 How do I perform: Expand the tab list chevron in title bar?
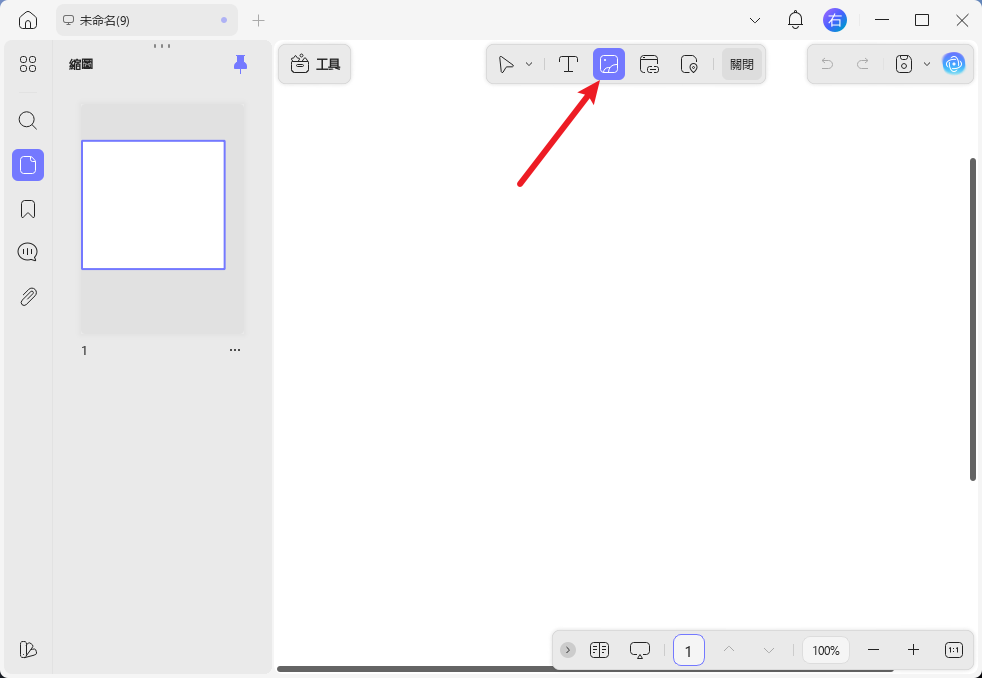(x=755, y=20)
